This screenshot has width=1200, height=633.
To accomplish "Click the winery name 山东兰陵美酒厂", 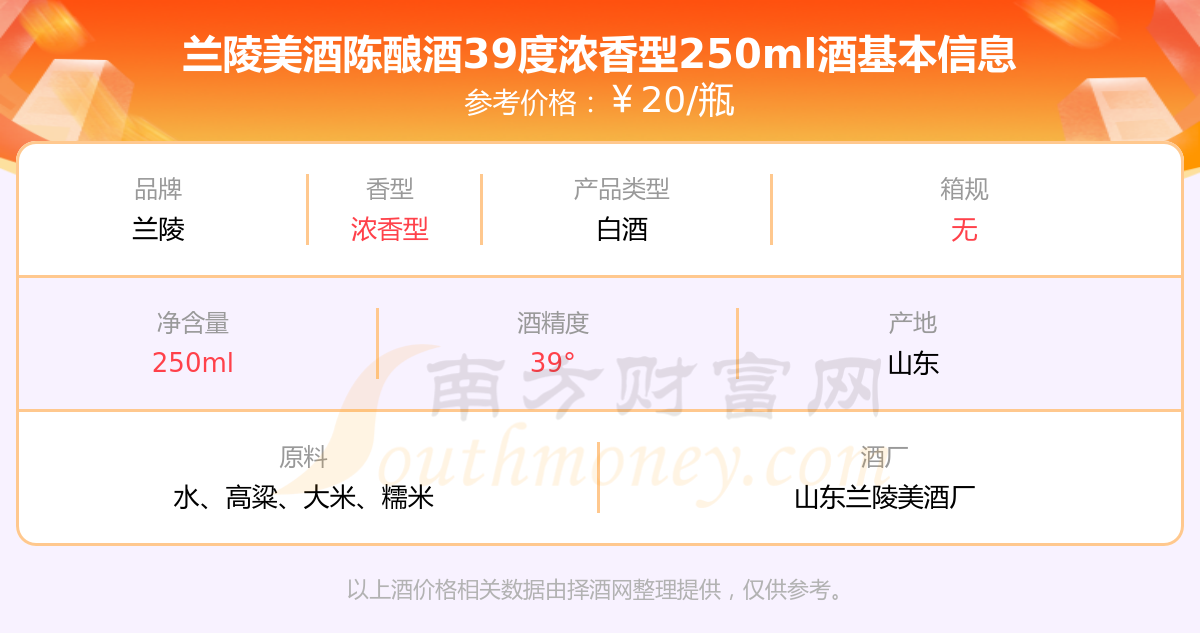I will tap(885, 497).
